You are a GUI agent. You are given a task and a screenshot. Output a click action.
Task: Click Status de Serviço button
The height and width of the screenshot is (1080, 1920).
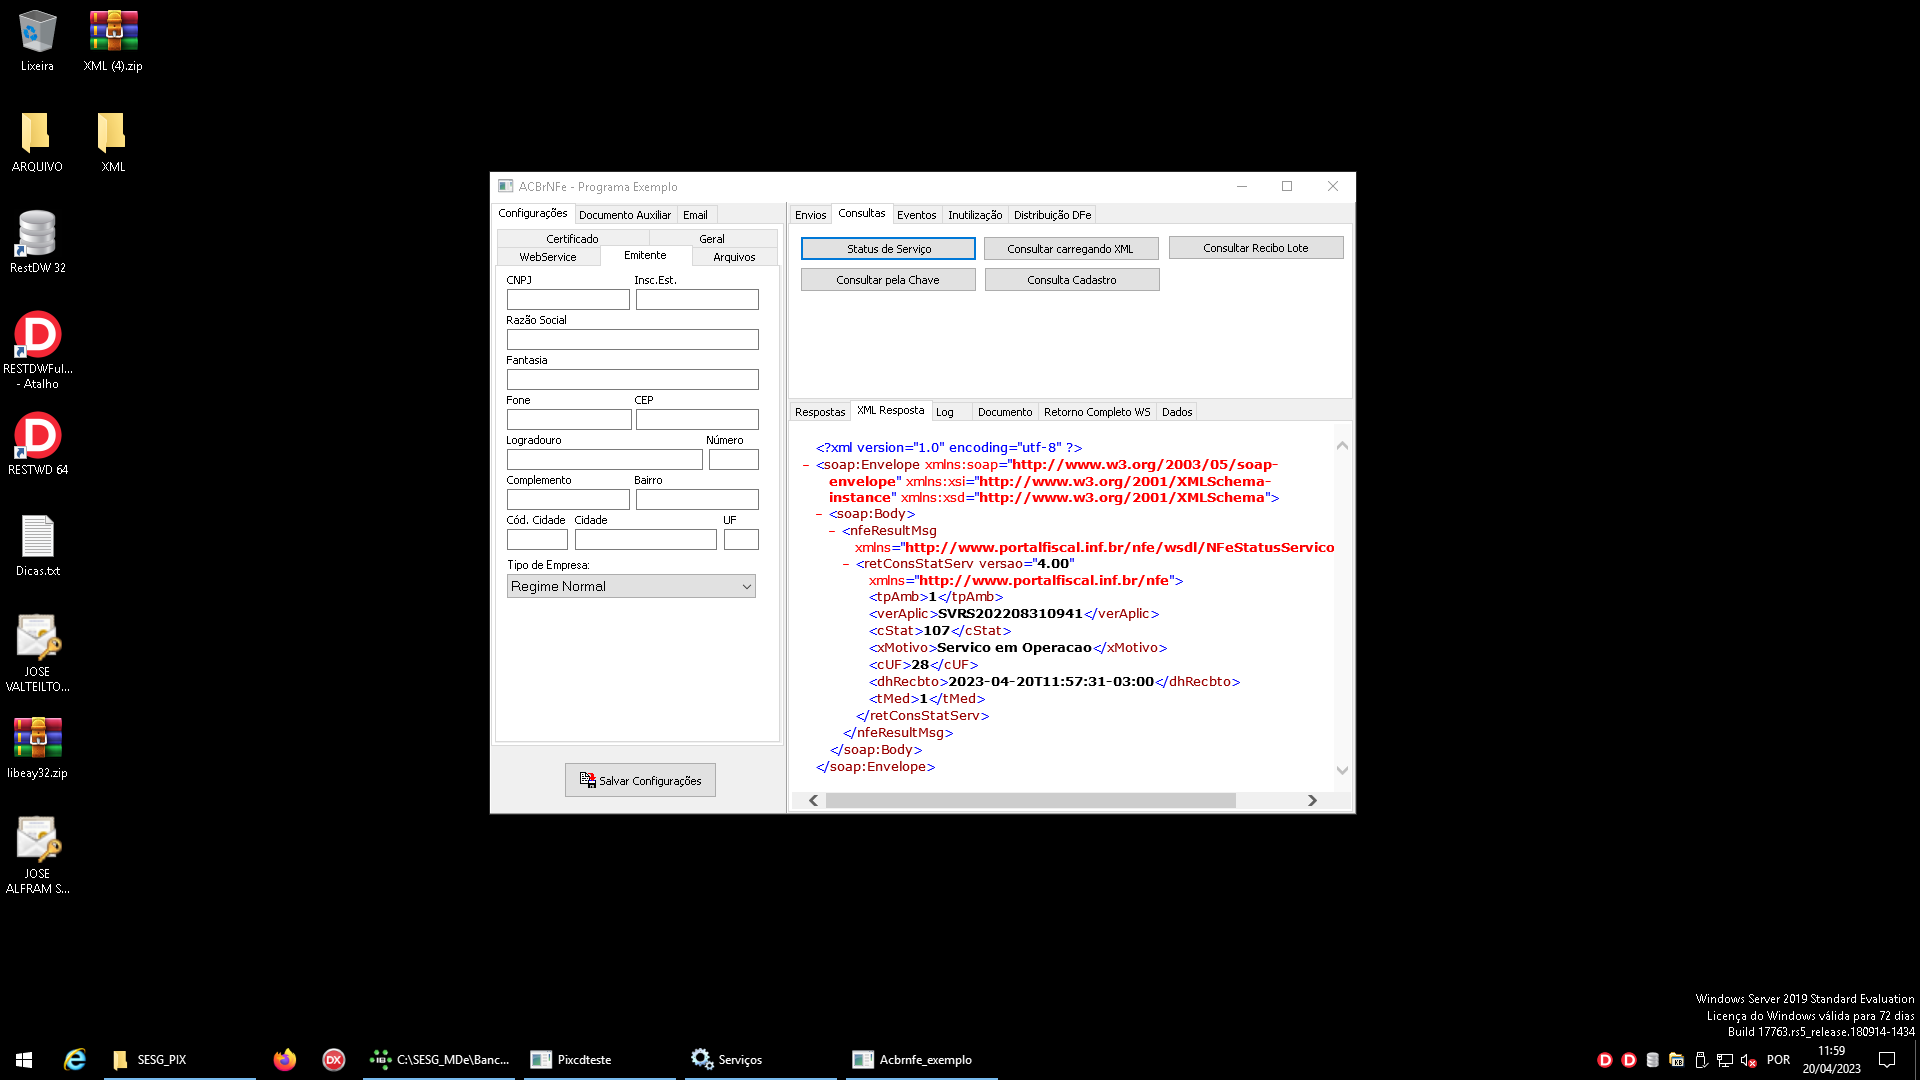click(x=888, y=249)
